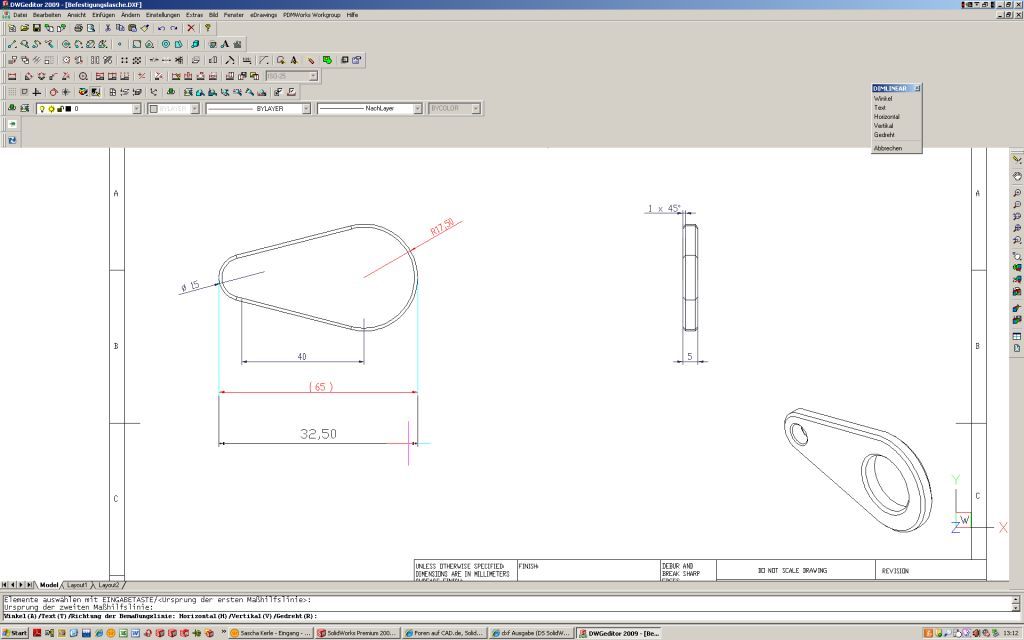Open Print Preview from the standard toolbar
1024x640 pixels.
pos(91,28)
